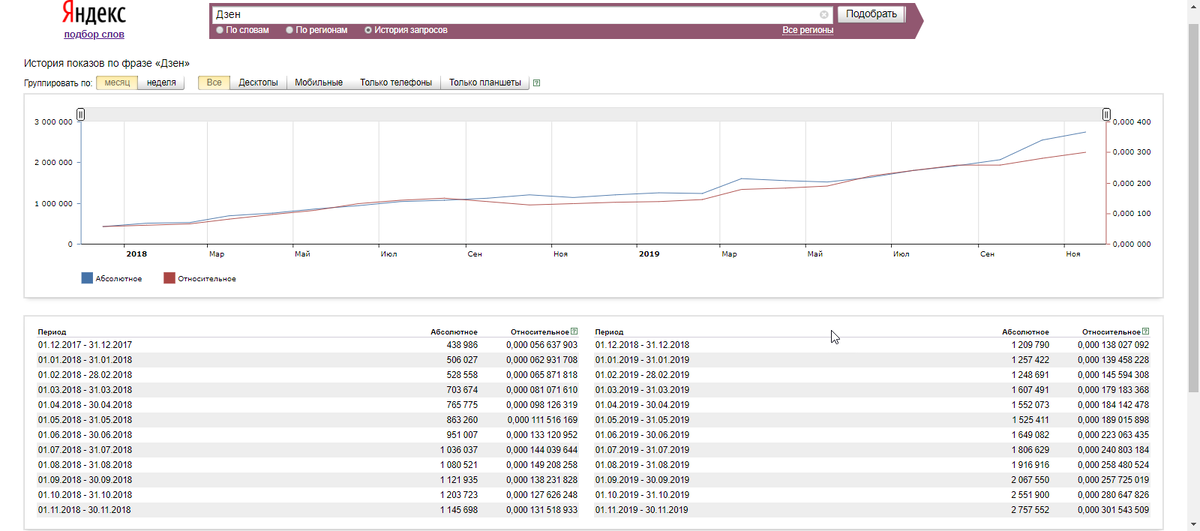Select period 01.03.2018 - 31.03.2018
Viewport: 1200px width, 531px height.
point(85,389)
